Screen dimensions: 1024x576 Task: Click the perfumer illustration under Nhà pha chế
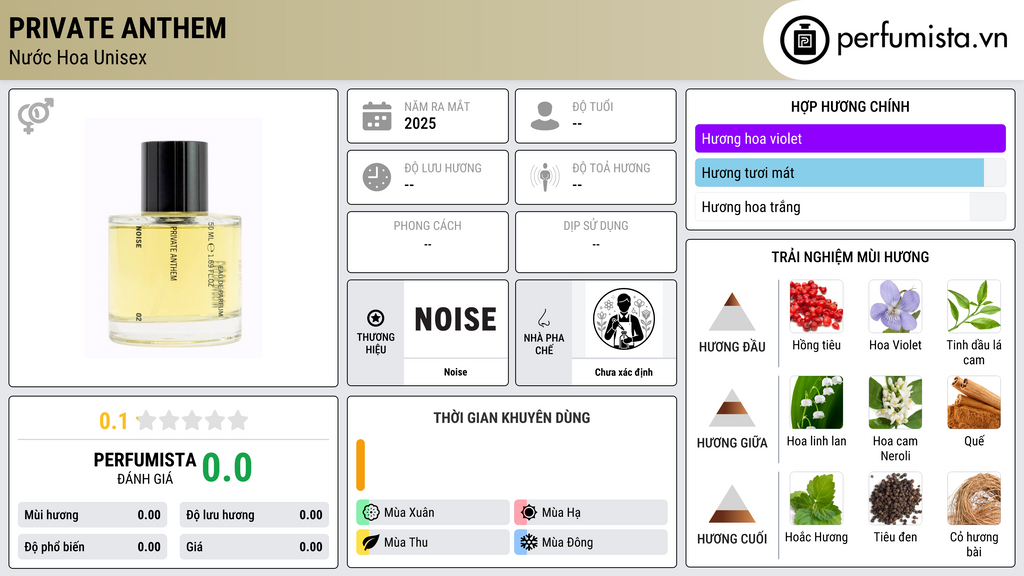coord(624,319)
